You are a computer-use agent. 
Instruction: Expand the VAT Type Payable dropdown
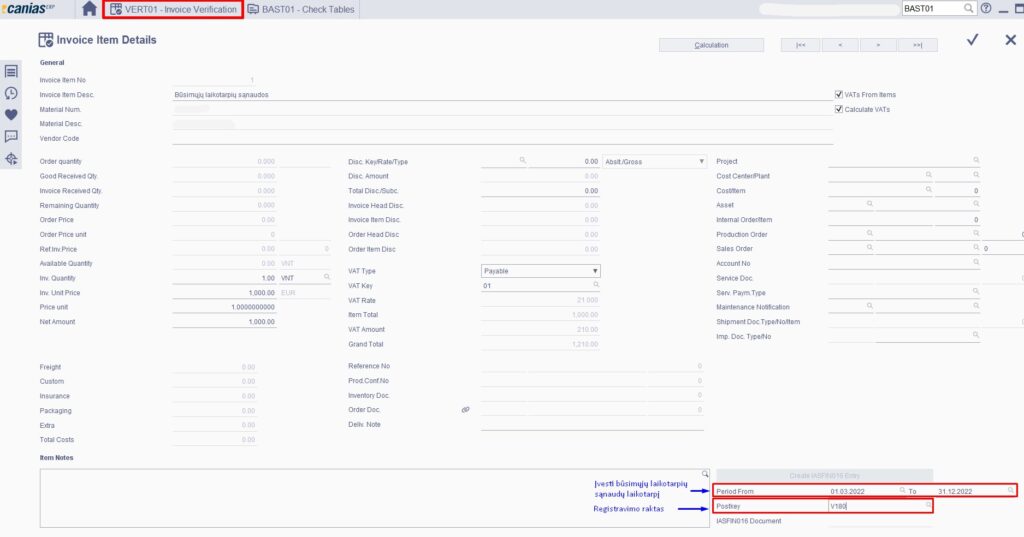(595, 271)
